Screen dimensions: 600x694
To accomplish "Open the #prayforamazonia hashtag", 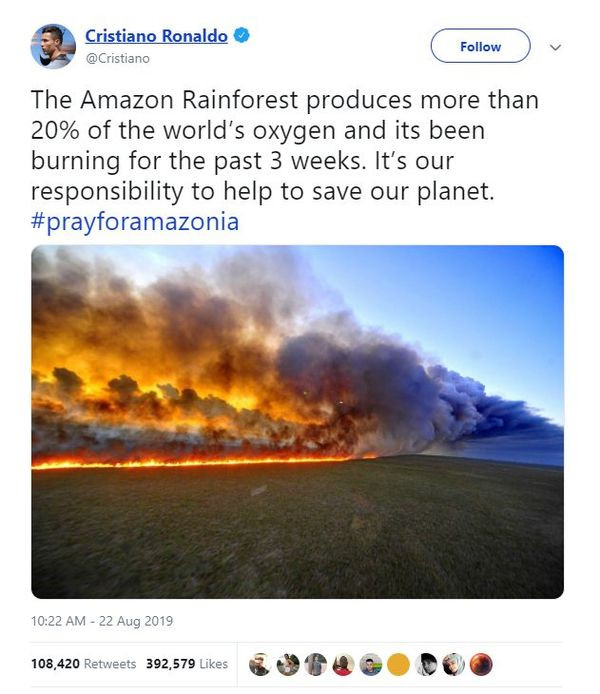I will [x=135, y=221].
